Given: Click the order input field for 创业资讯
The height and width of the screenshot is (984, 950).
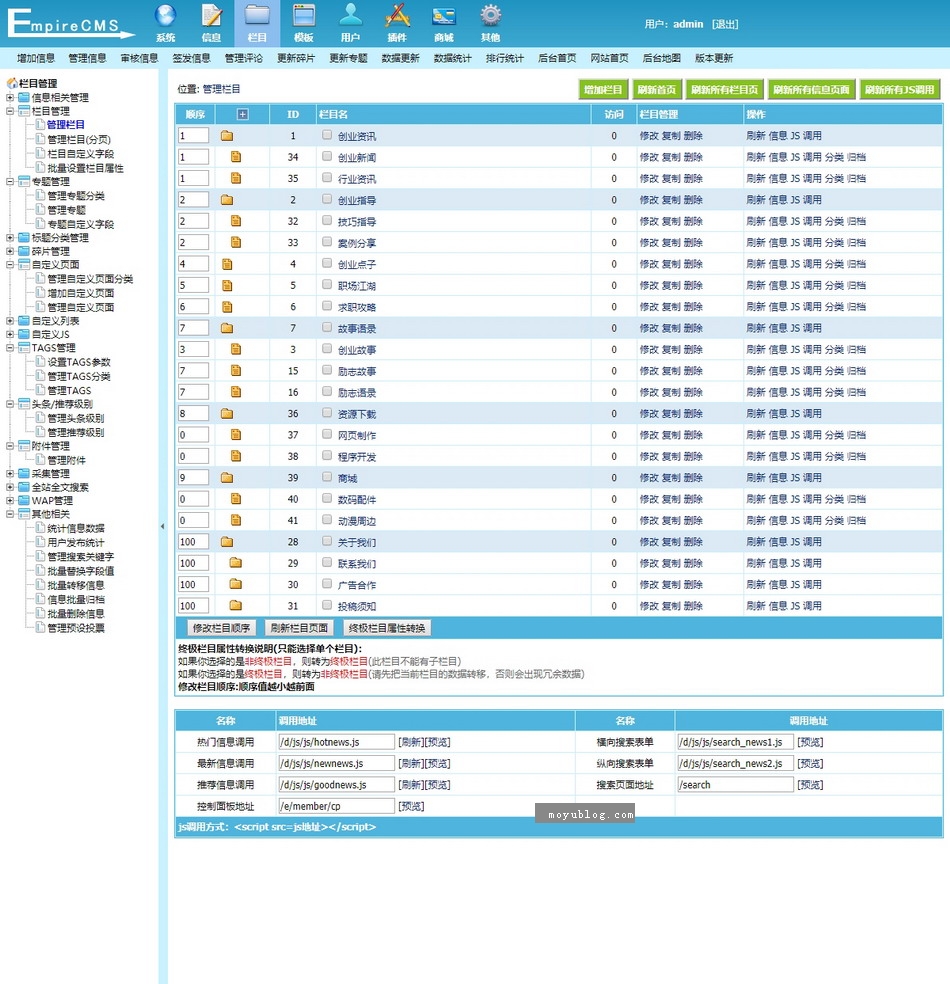Looking at the screenshot, I should [193, 136].
